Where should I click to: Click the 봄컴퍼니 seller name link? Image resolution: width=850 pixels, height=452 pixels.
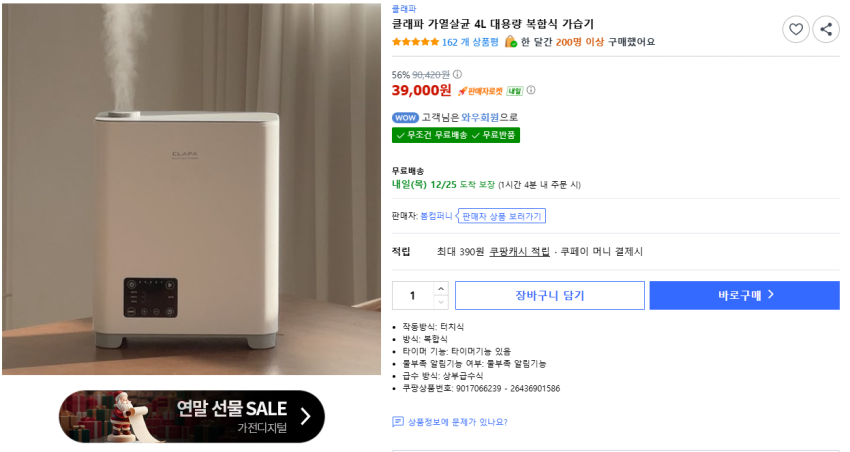(436, 216)
